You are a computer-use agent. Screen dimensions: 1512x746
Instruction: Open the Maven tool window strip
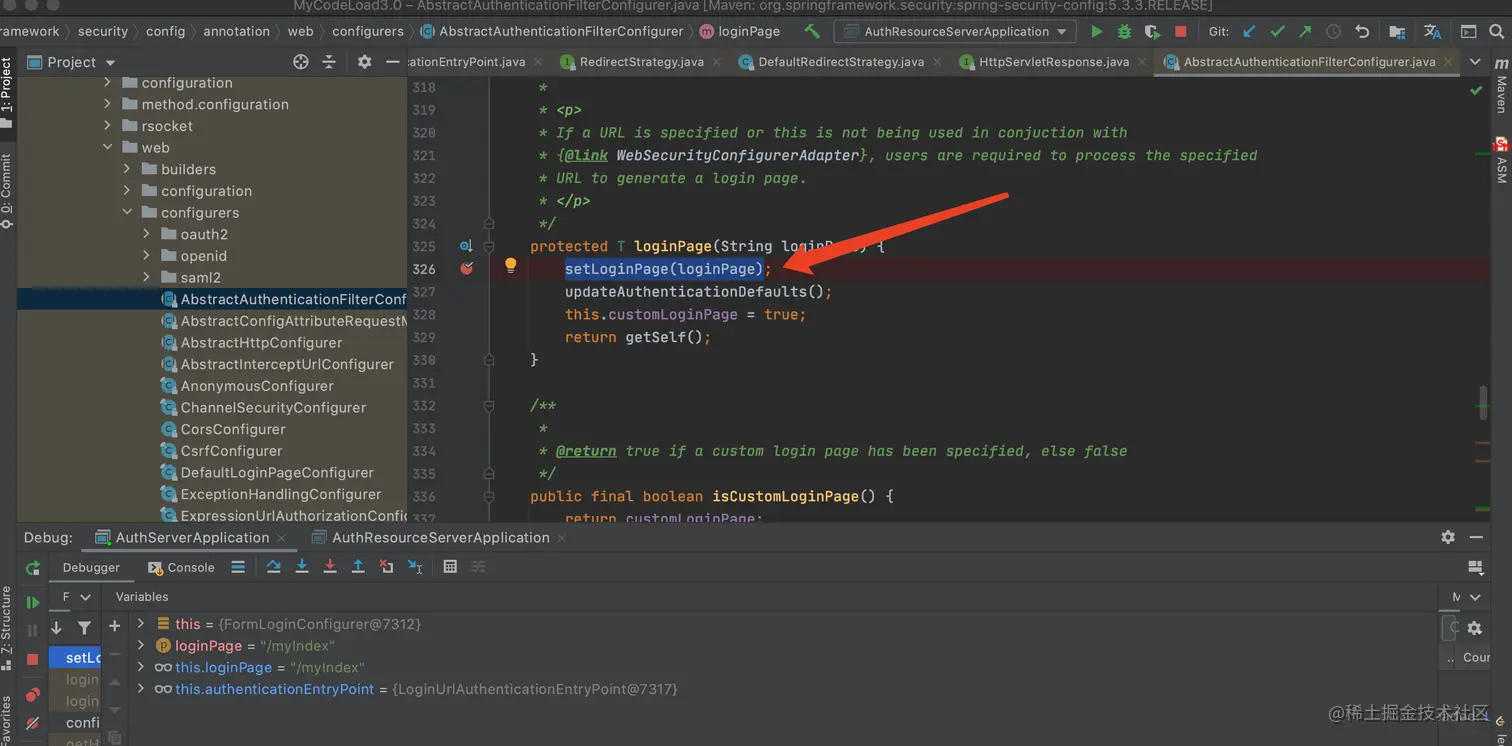[x=1501, y=87]
